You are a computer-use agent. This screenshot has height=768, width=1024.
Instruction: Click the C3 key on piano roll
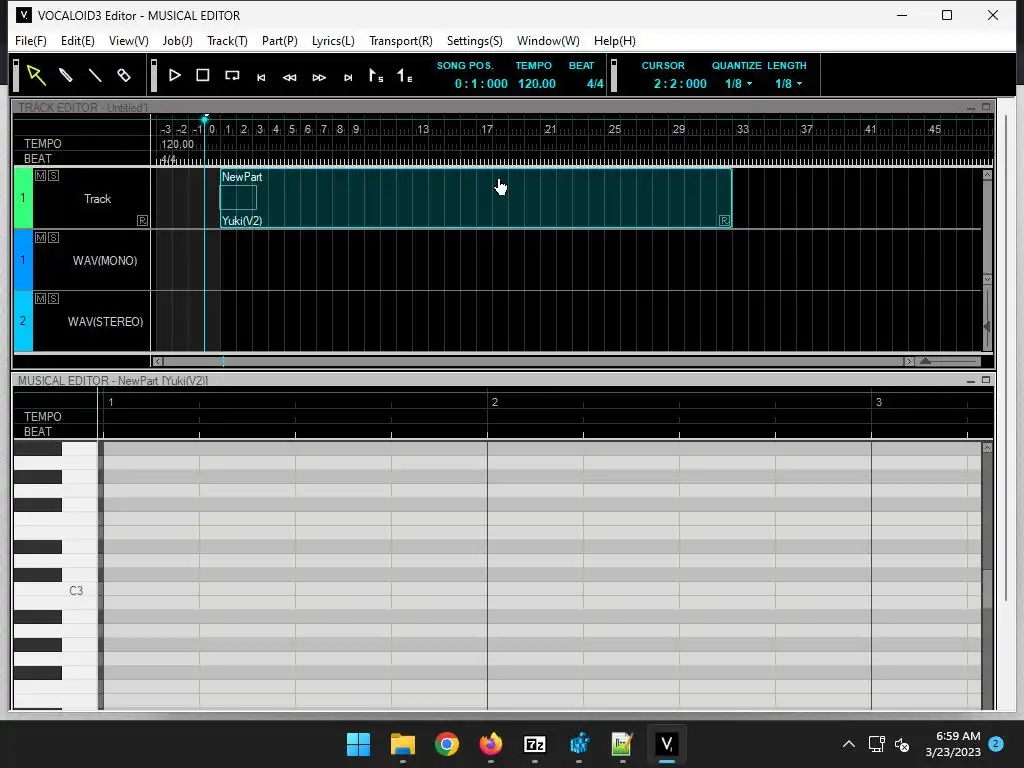(x=56, y=590)
